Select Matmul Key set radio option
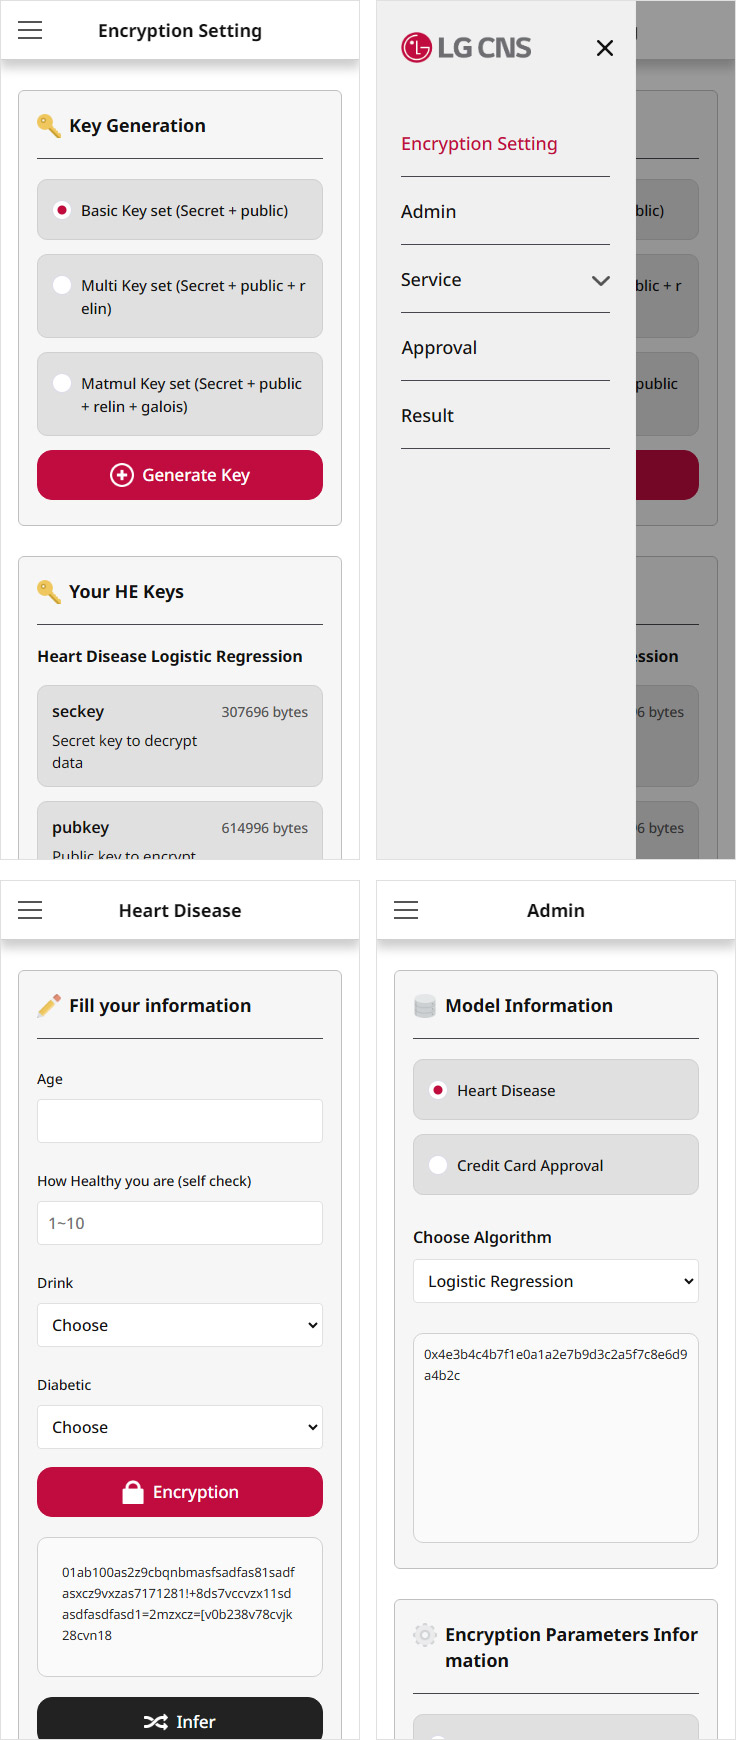 (x=62, y=383)
